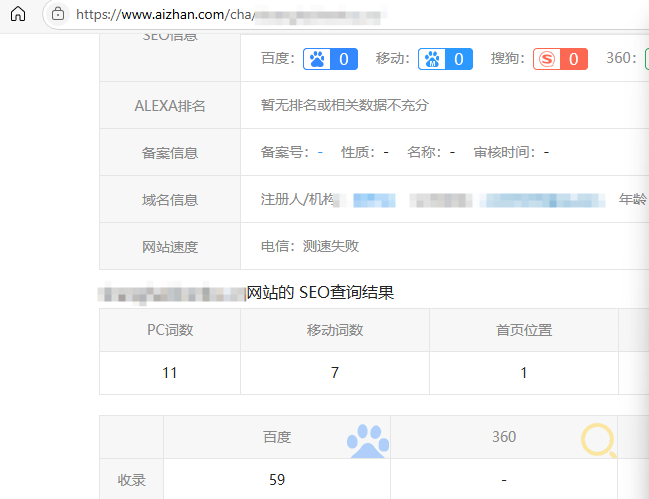The image size is (649, 499).
Task: Click the mobile Baidu paw weight badge
Action: point(445,59)
